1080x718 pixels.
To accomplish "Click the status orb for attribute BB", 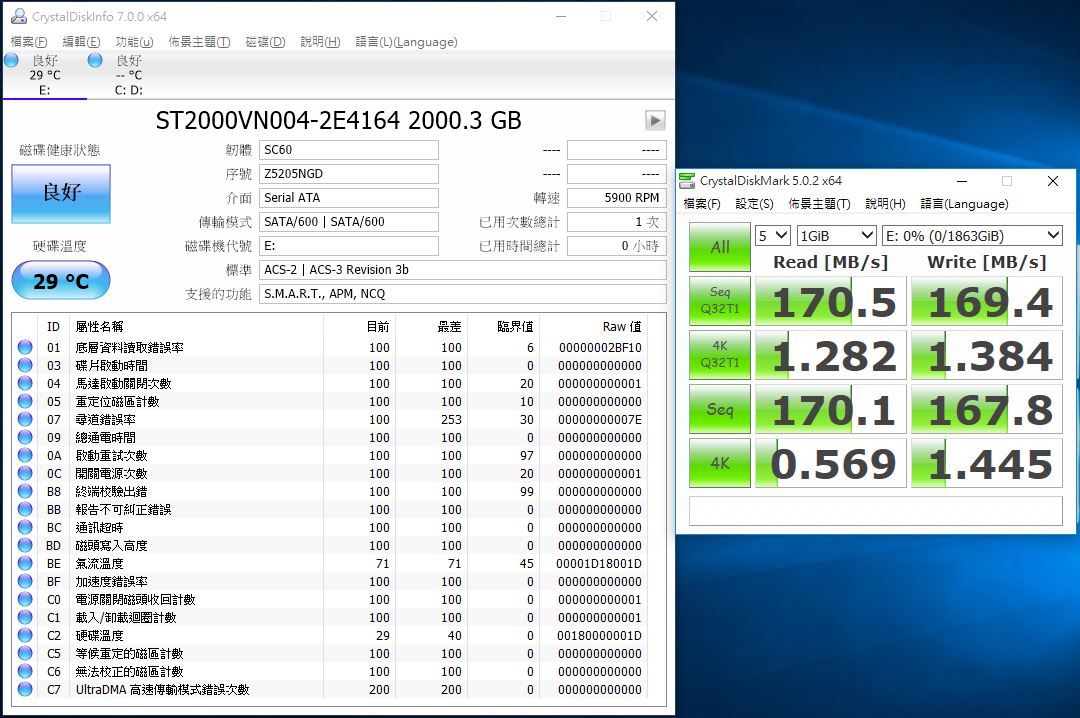I will click(25, 509).
